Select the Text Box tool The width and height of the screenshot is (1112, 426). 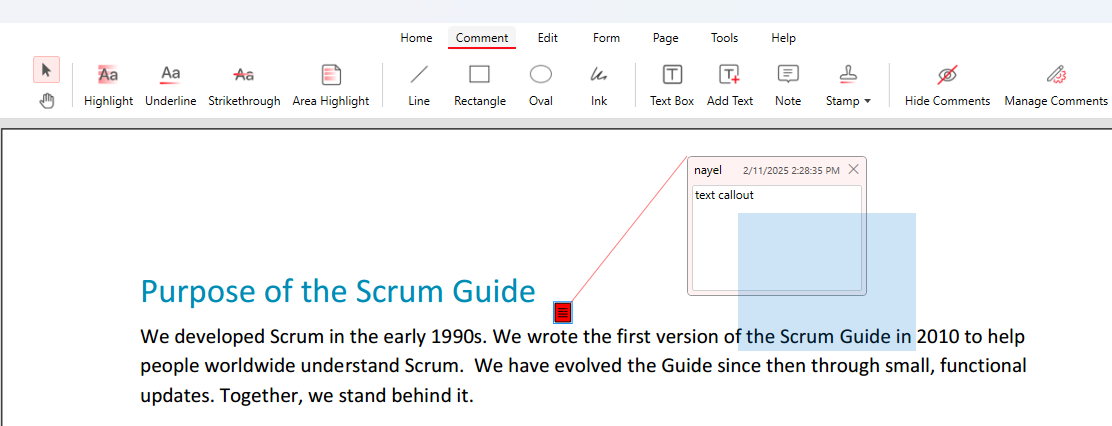point(672,86)
